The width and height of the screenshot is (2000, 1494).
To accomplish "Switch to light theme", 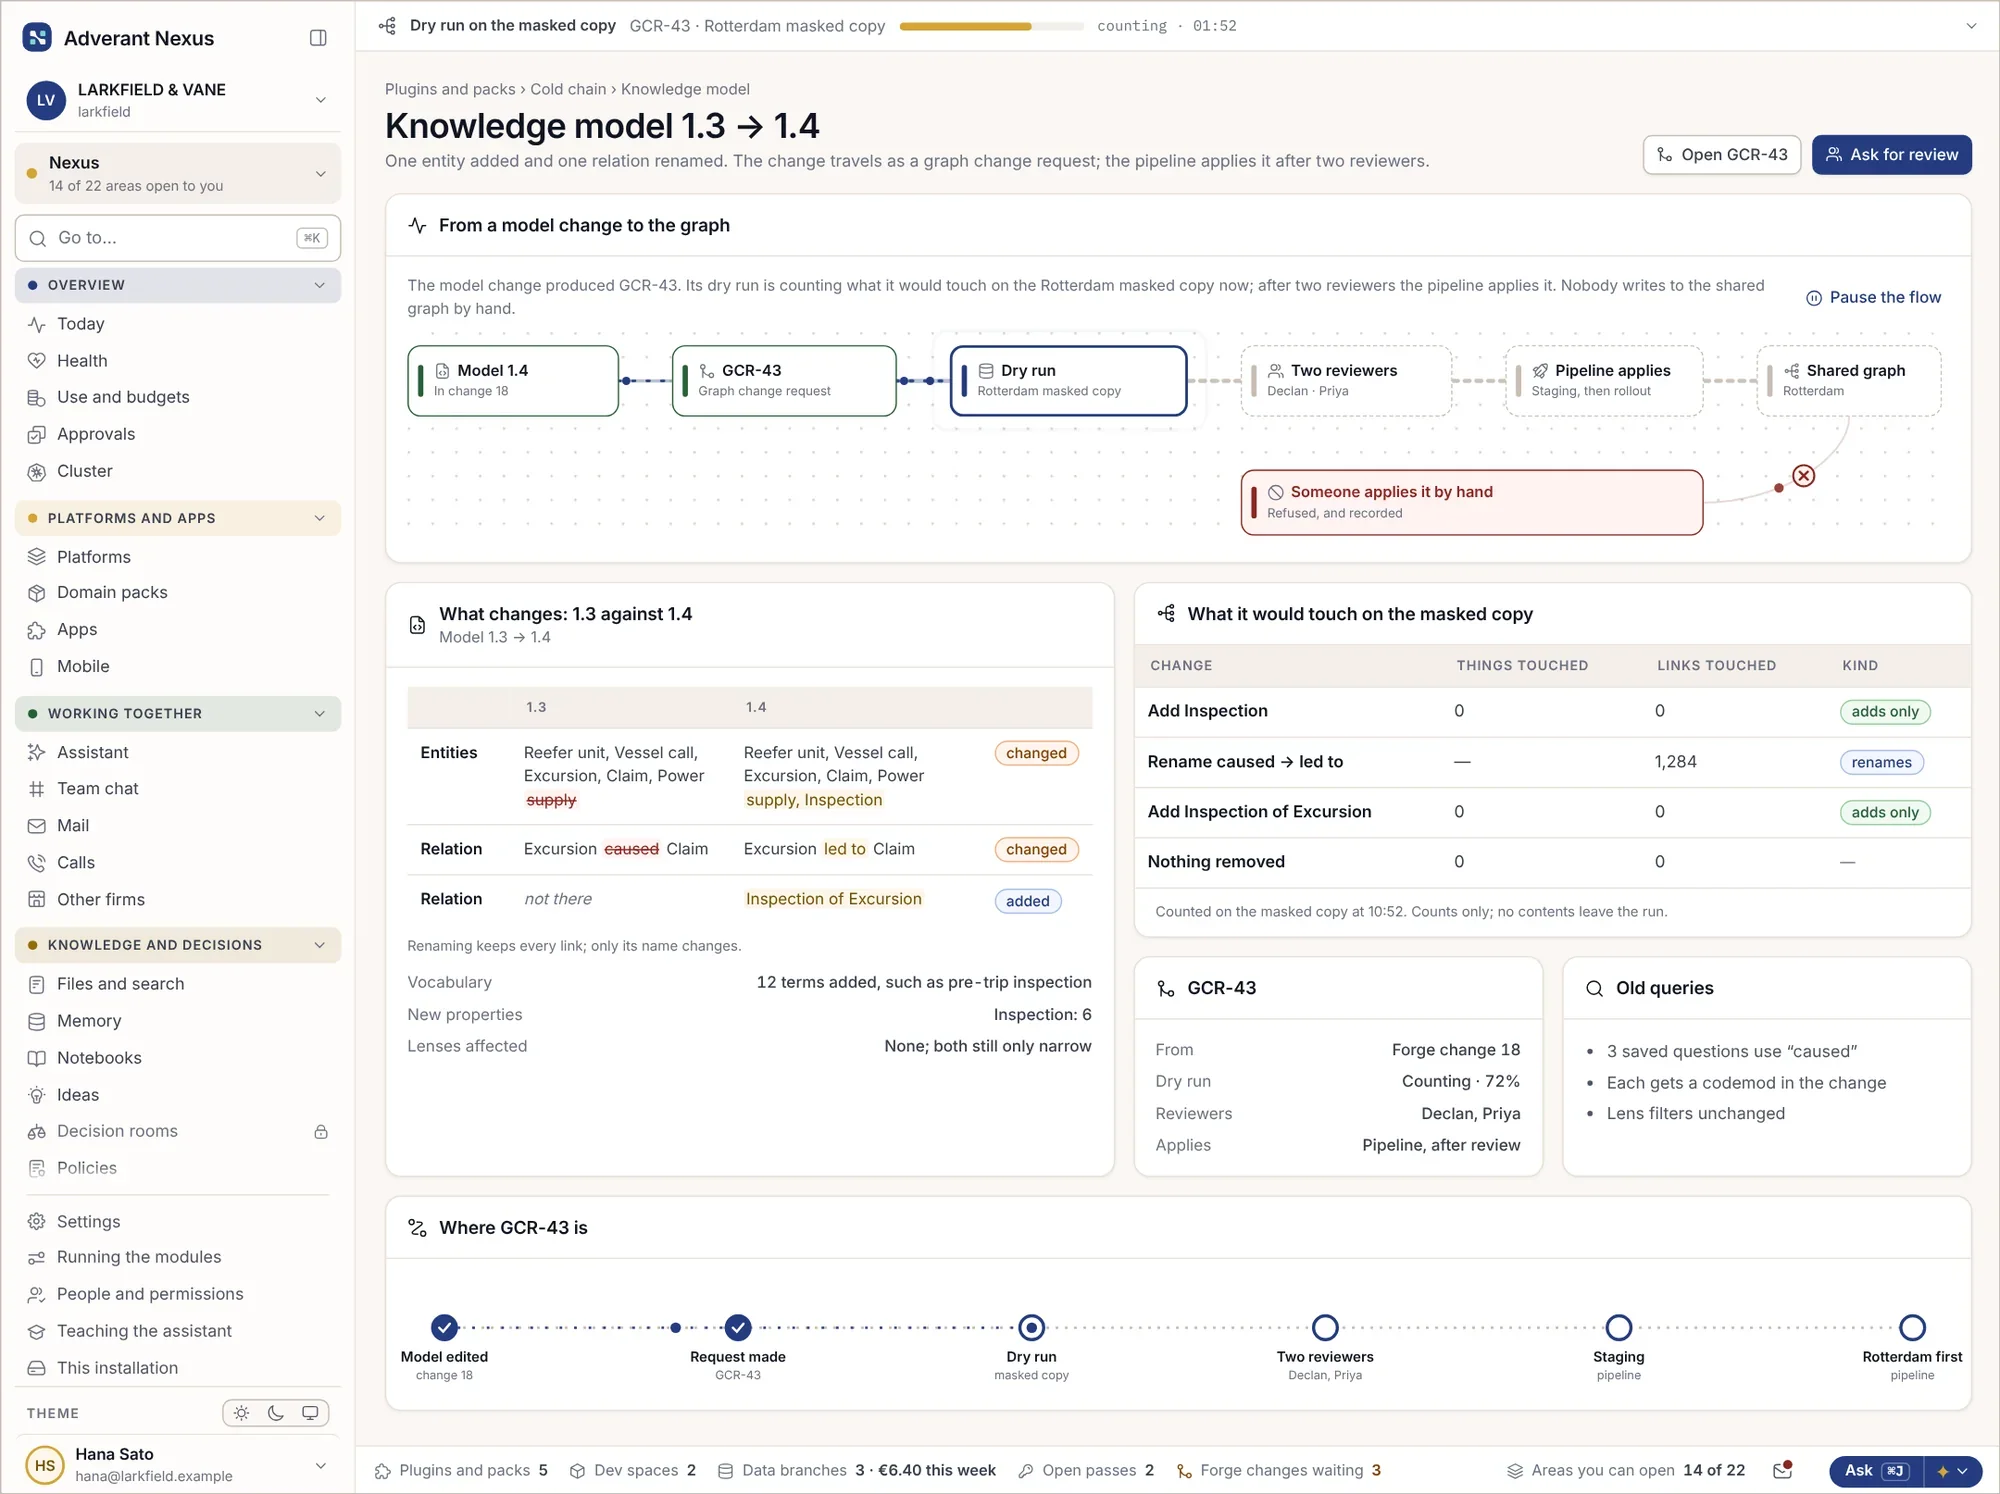I will pyautogui.click(x=241, y=1413).
